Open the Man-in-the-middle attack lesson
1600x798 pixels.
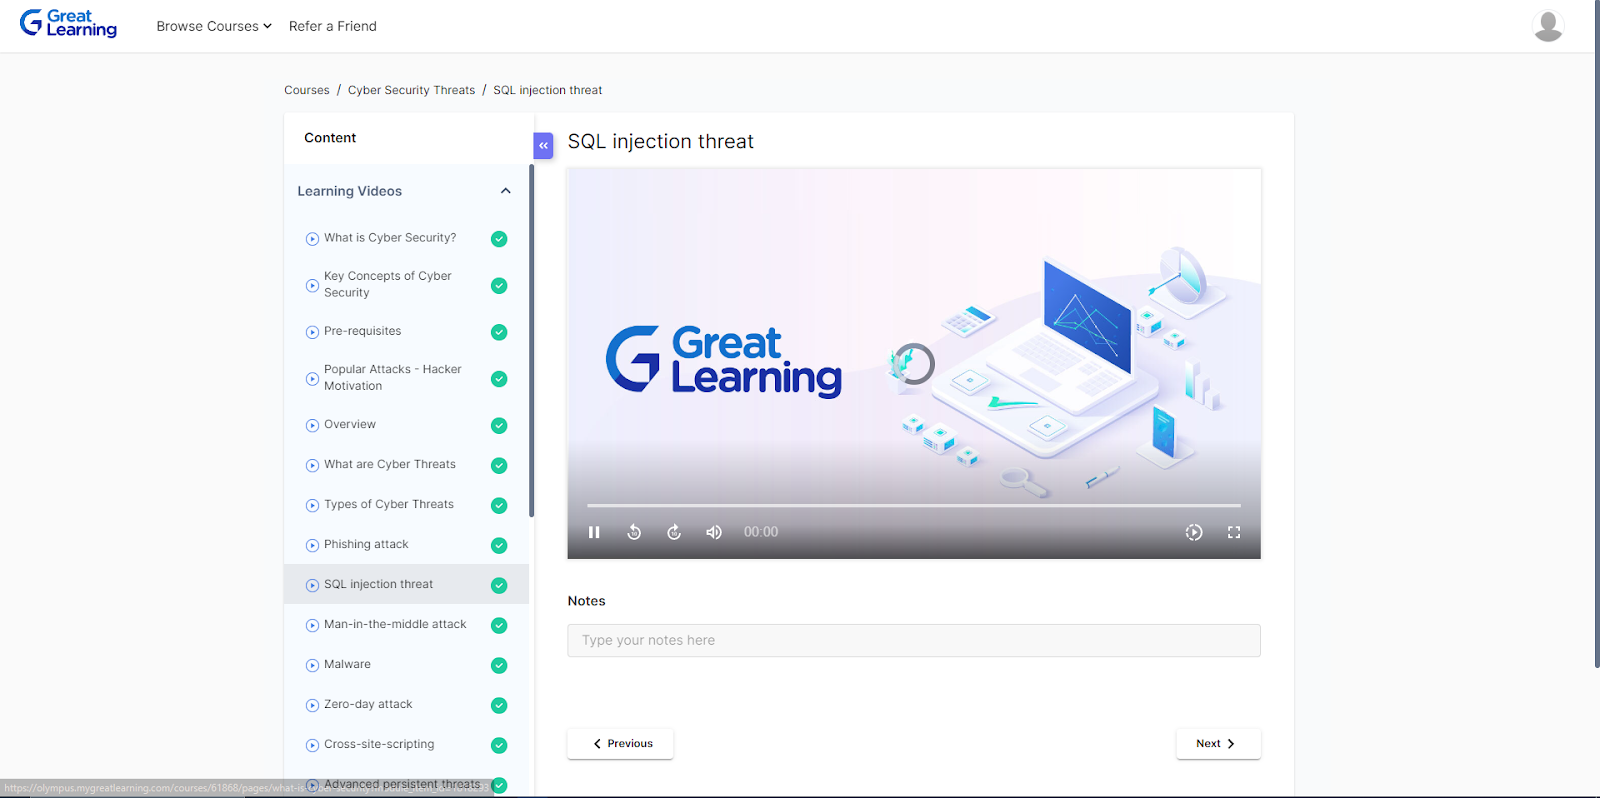(395, 624)
